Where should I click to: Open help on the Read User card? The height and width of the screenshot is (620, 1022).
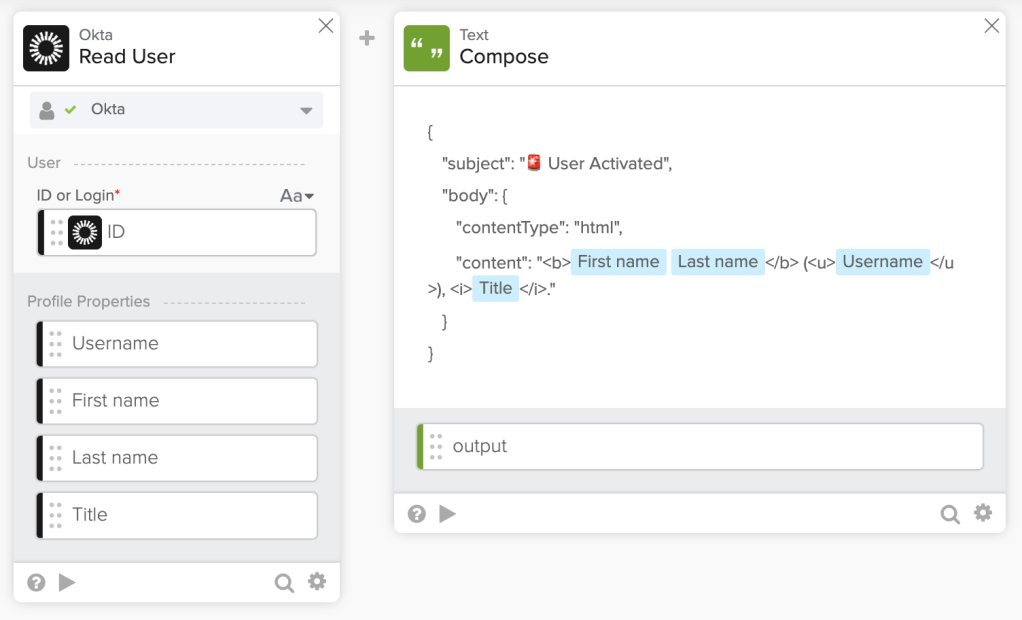coord(36,582)
